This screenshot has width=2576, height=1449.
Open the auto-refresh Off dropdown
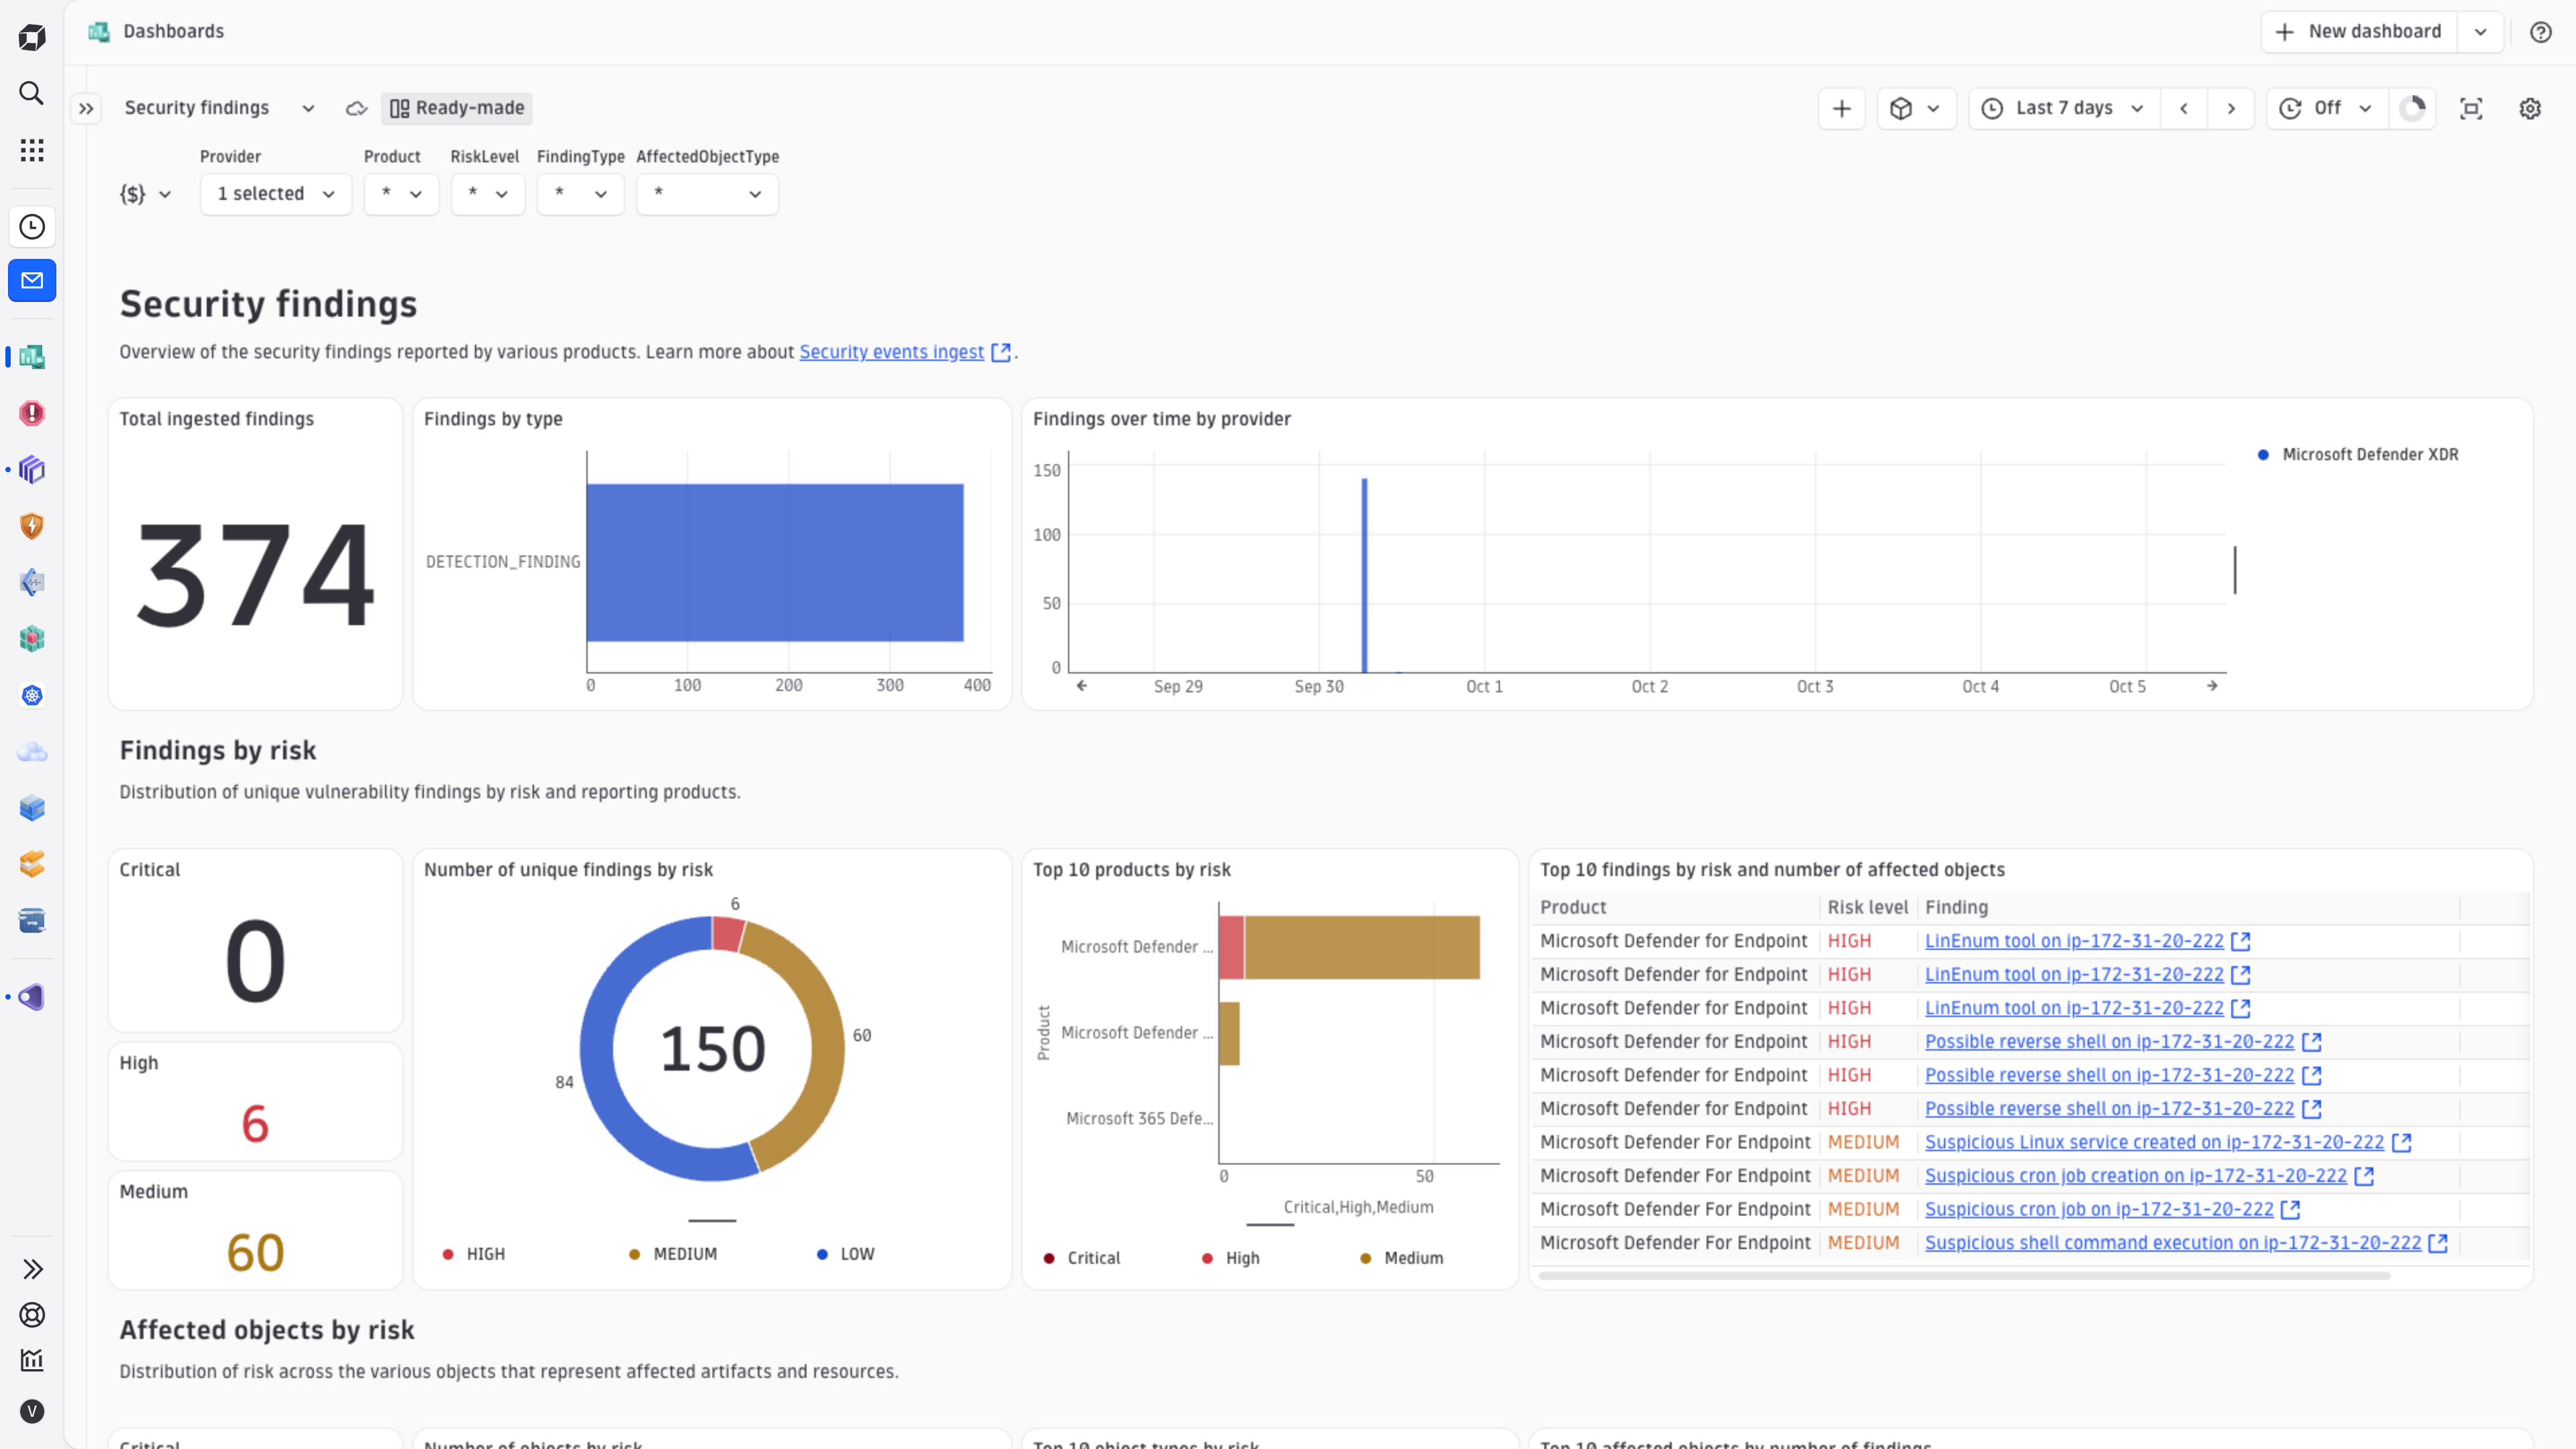2327,108
